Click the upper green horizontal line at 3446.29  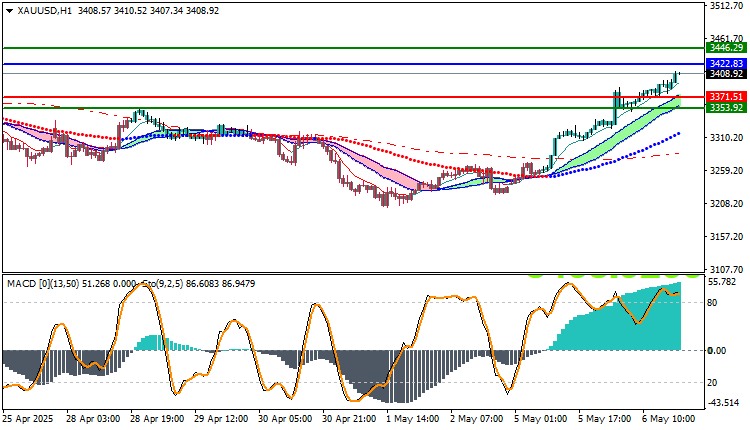354,48
